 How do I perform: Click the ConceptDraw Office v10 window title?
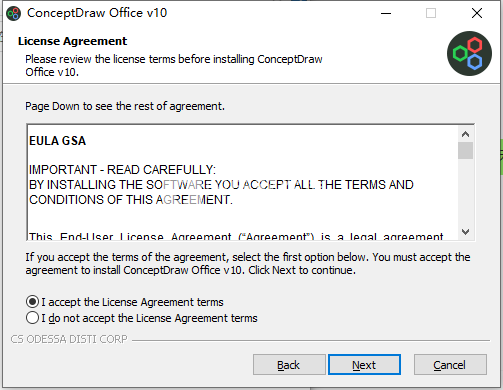tap(97, 13)
